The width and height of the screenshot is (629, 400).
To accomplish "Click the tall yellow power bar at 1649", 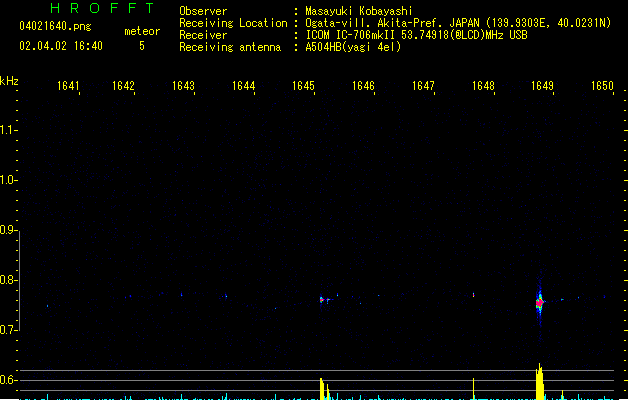I will tap(540, 382).
